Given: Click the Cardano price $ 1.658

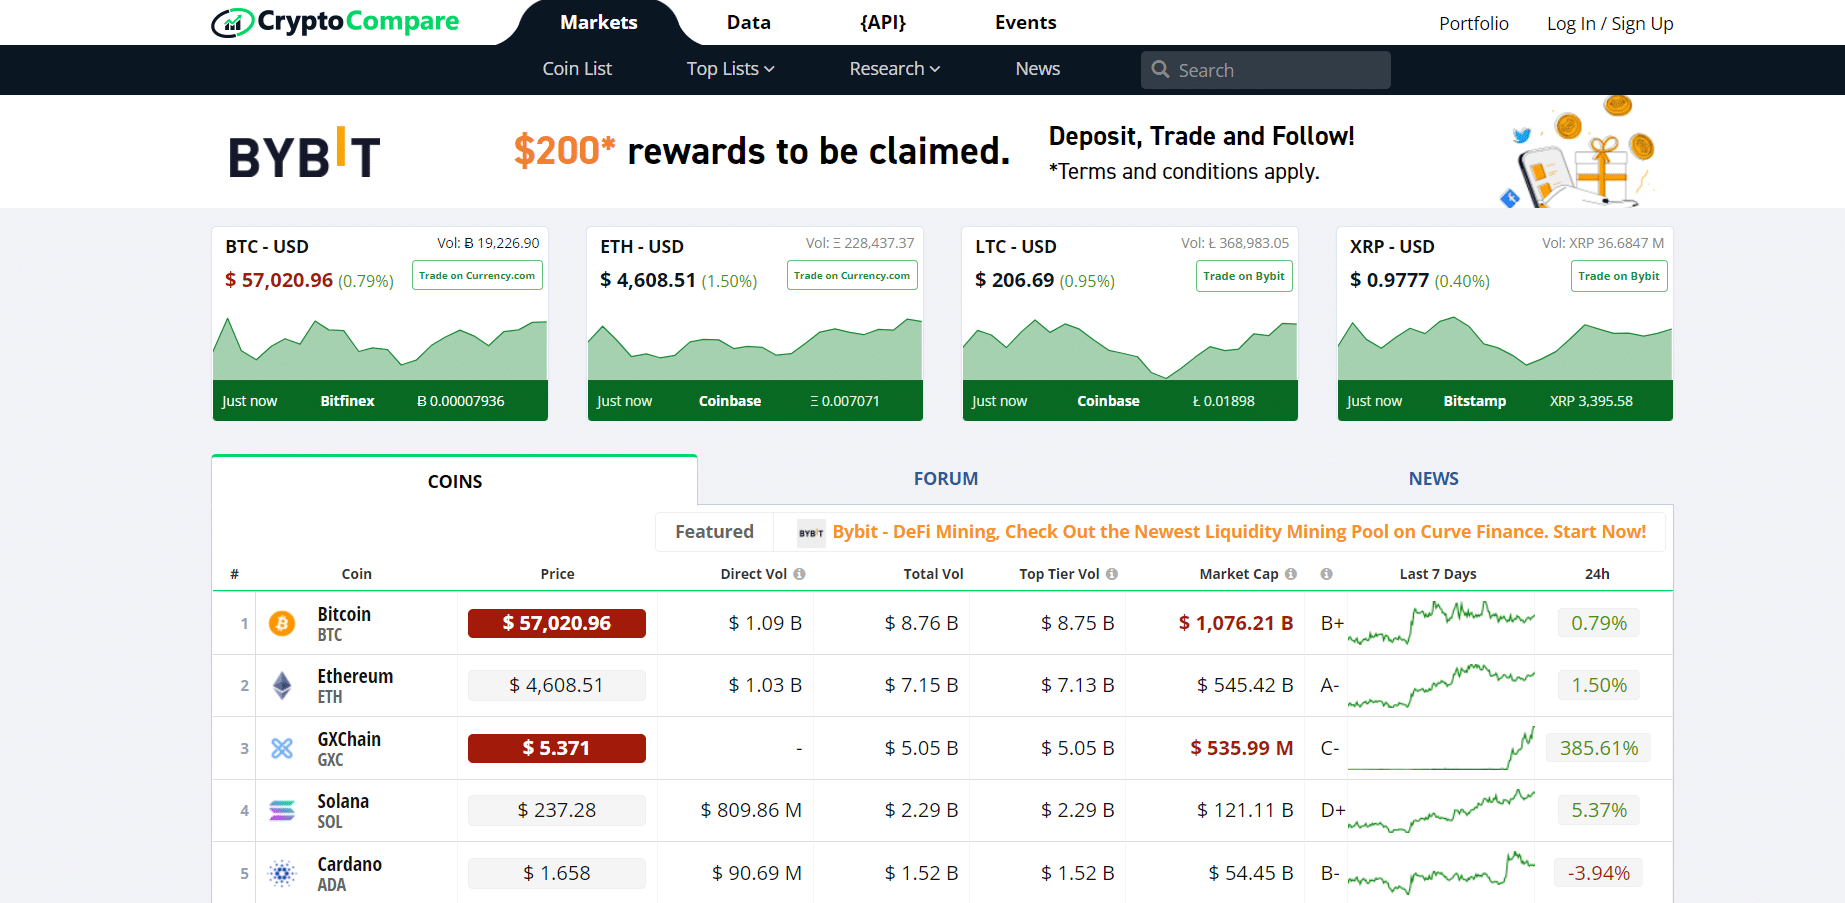Looking at the screenshot, I should click(557, 873).
